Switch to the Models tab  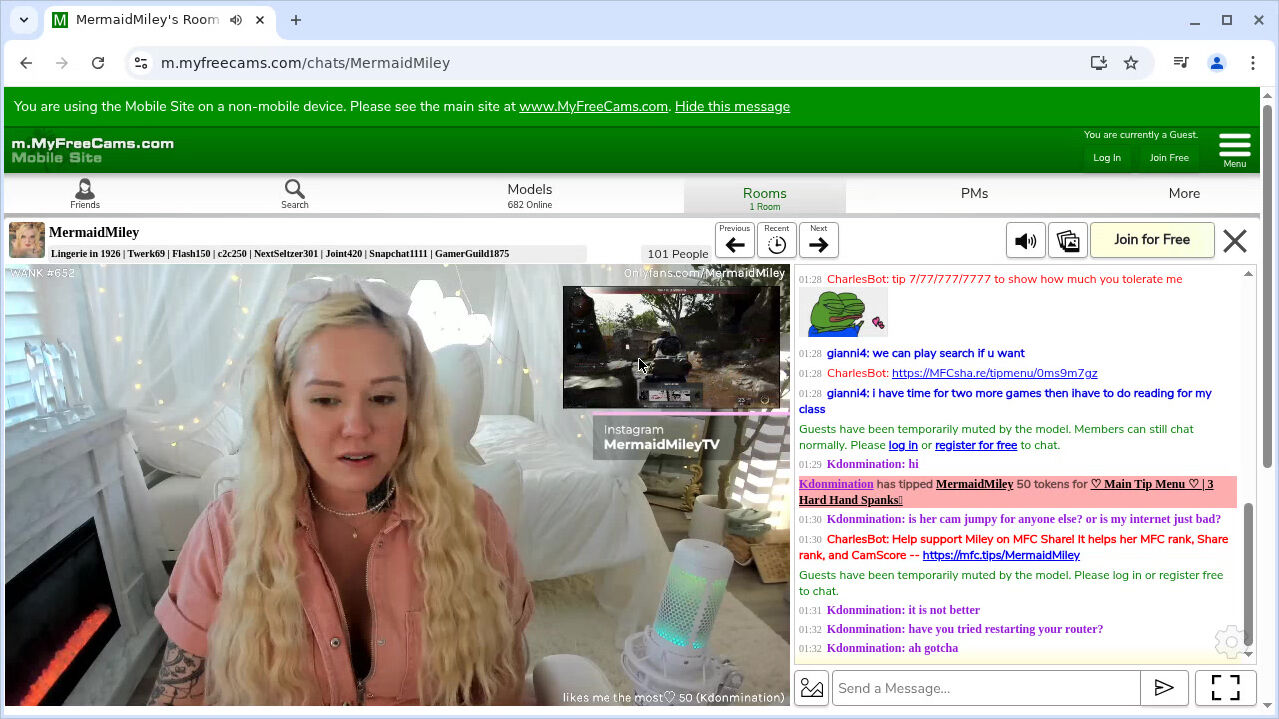(x=529, y=194)
